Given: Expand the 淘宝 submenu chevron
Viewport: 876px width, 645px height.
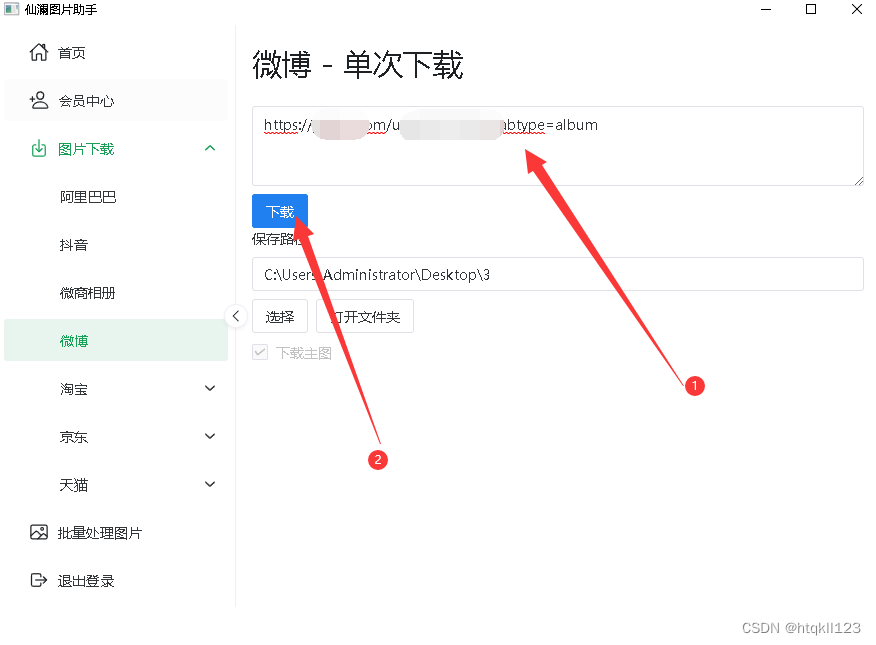Looking at the screenshot, I should [x=210, y=388].
